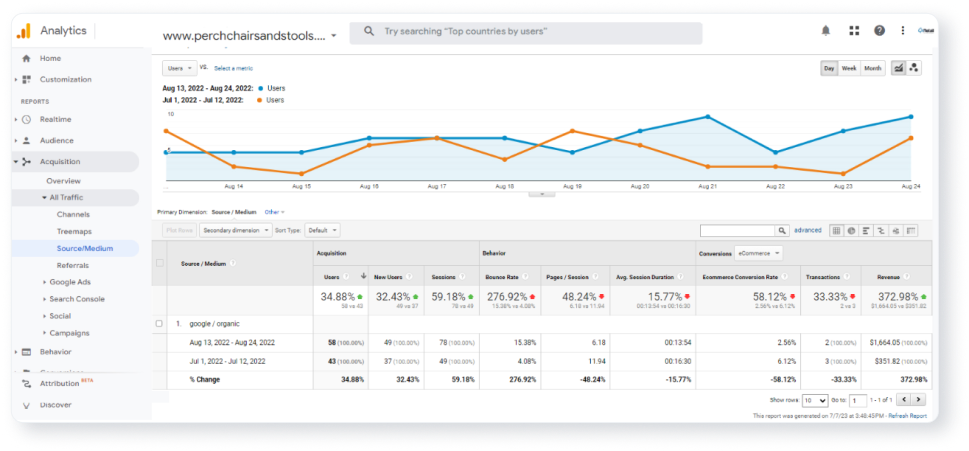Viewport: 969px width, 451px height.
Task: Open the Google apps grid icon
Action: [855, 31]
